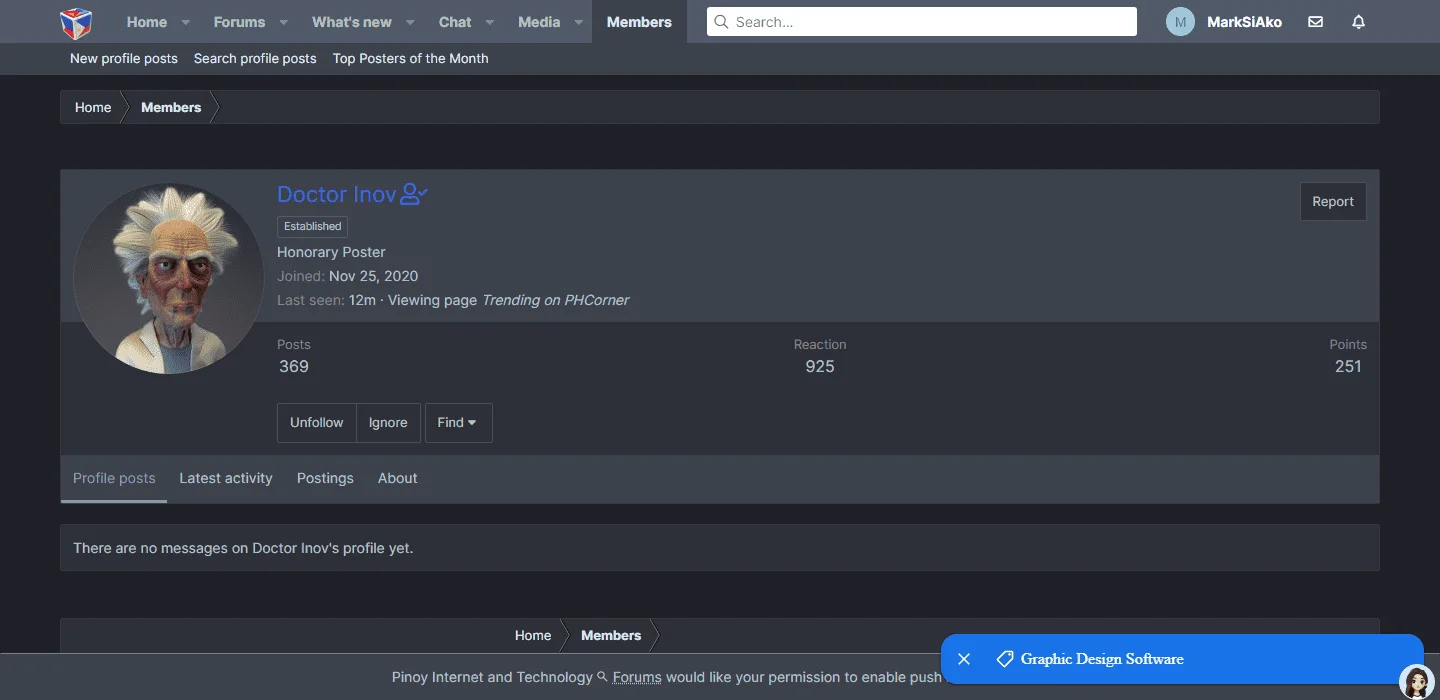
Task: Click the girl avatar chat icon
Action: pyautogui.click(x=1416, y=682)
